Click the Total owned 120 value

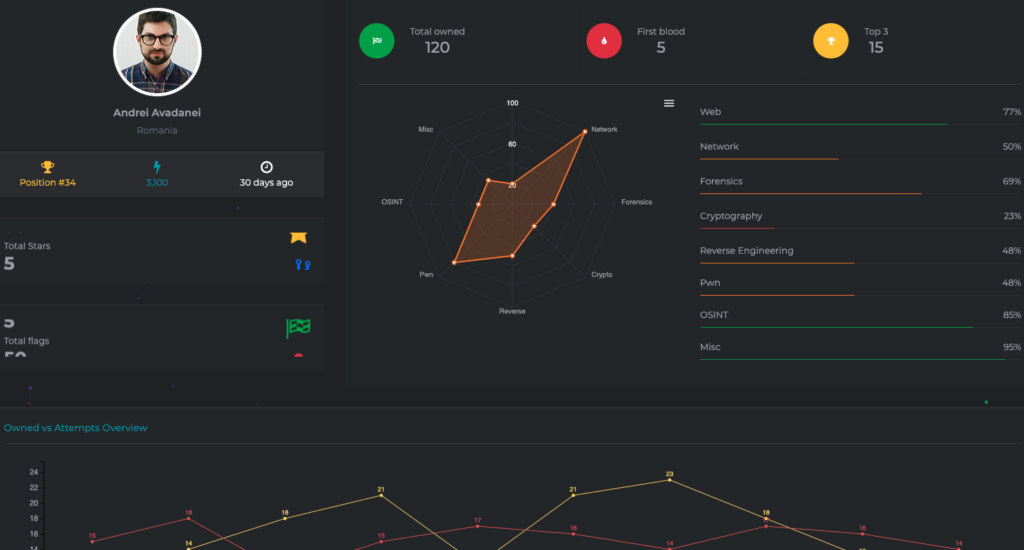click(437, 48)
